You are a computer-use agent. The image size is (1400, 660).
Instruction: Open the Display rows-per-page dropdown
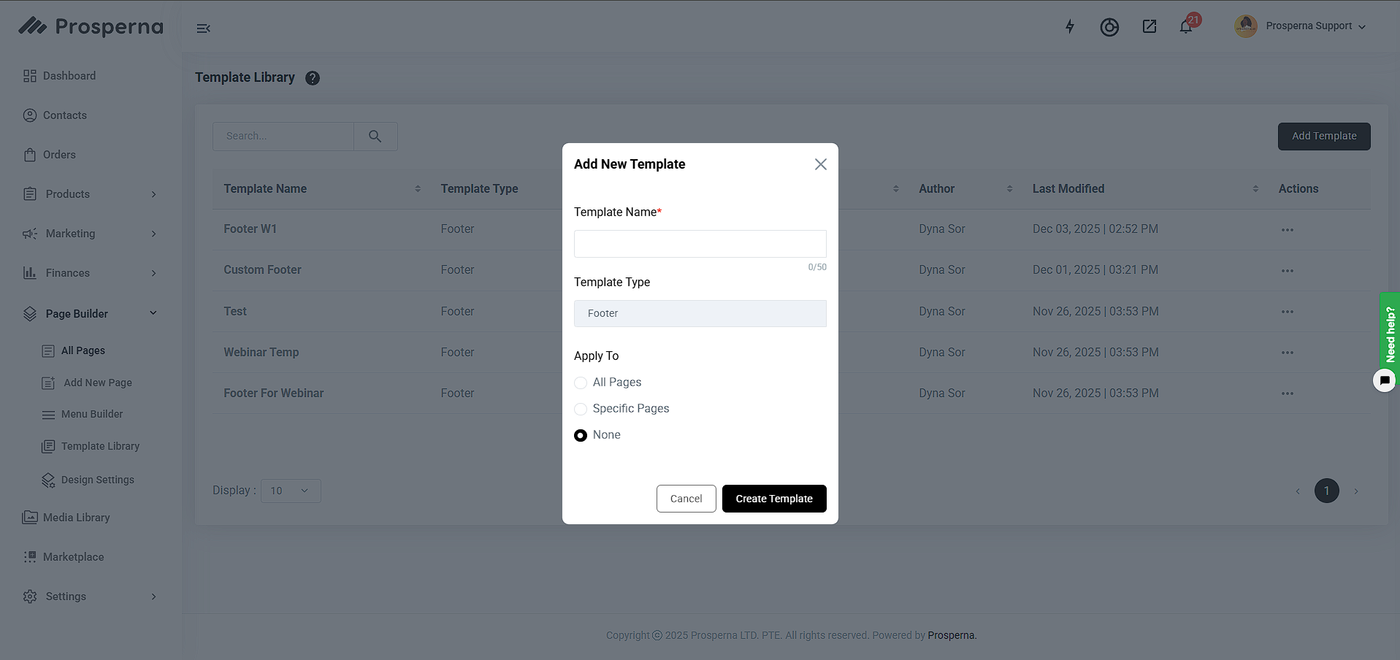point(290,491)
